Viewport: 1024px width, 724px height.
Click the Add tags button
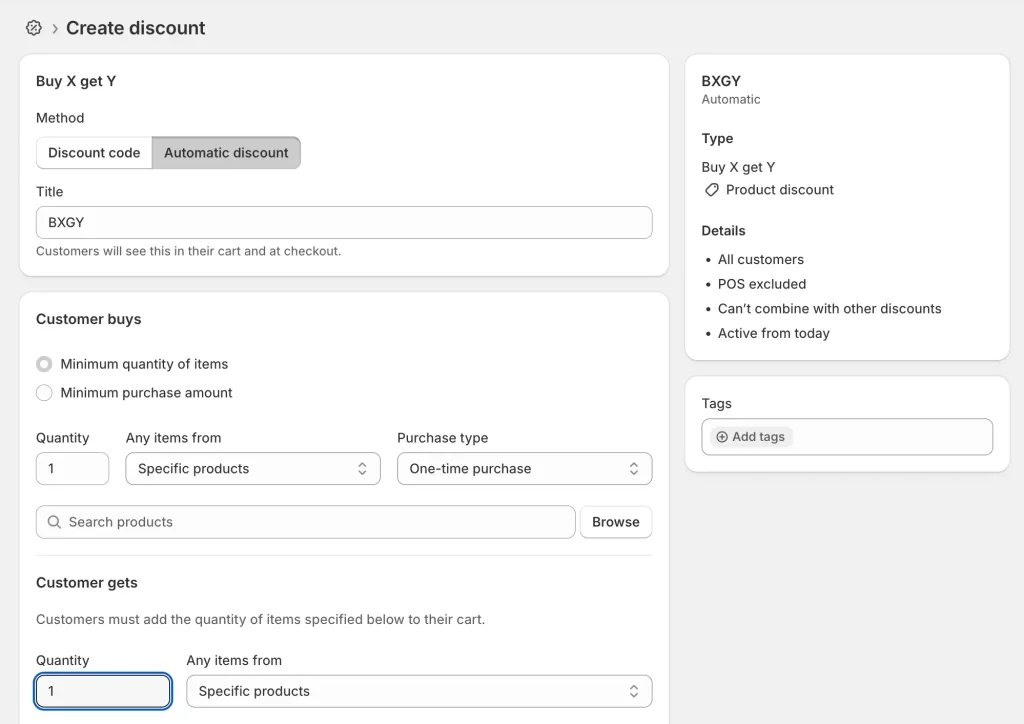(x=749, y=436)
